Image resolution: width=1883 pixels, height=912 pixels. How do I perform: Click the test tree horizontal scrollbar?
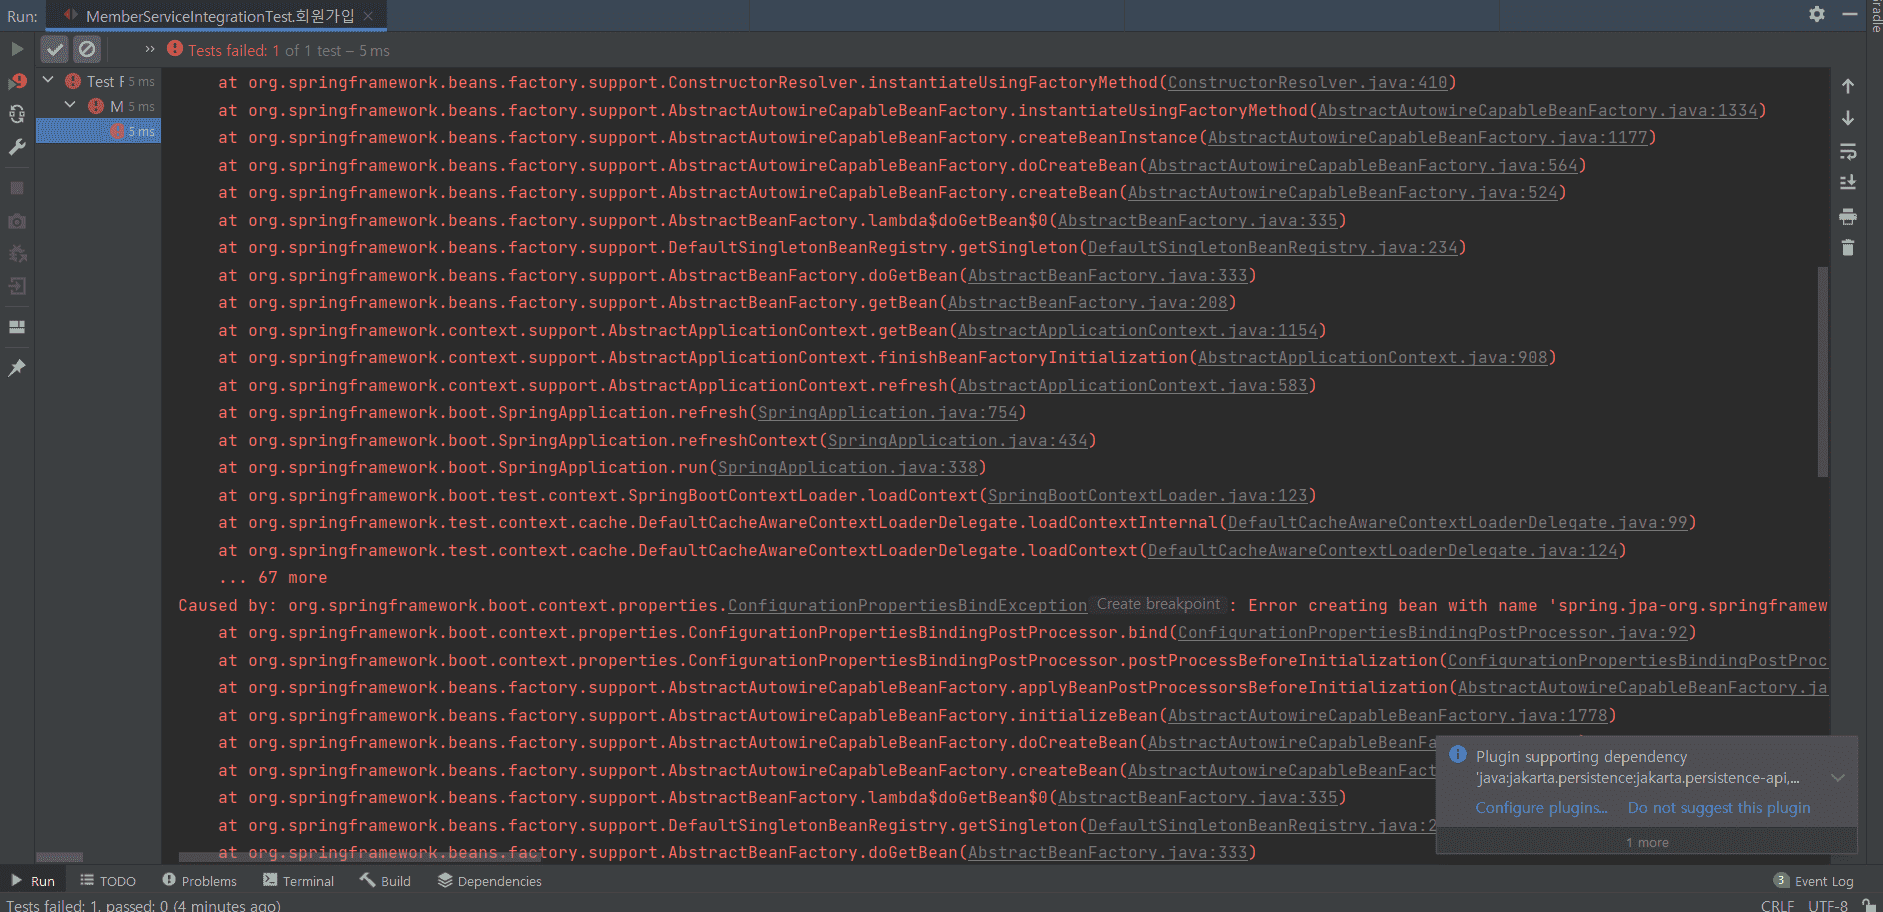coord(59,857)
